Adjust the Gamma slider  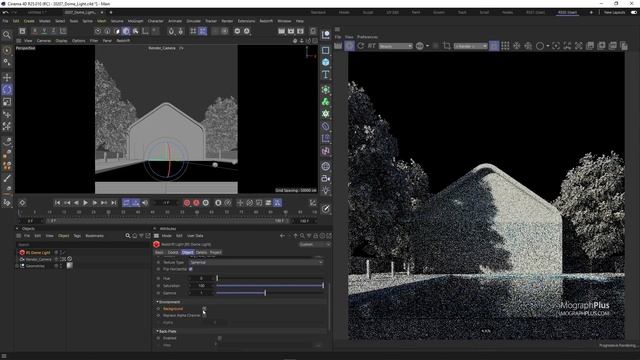270,293
